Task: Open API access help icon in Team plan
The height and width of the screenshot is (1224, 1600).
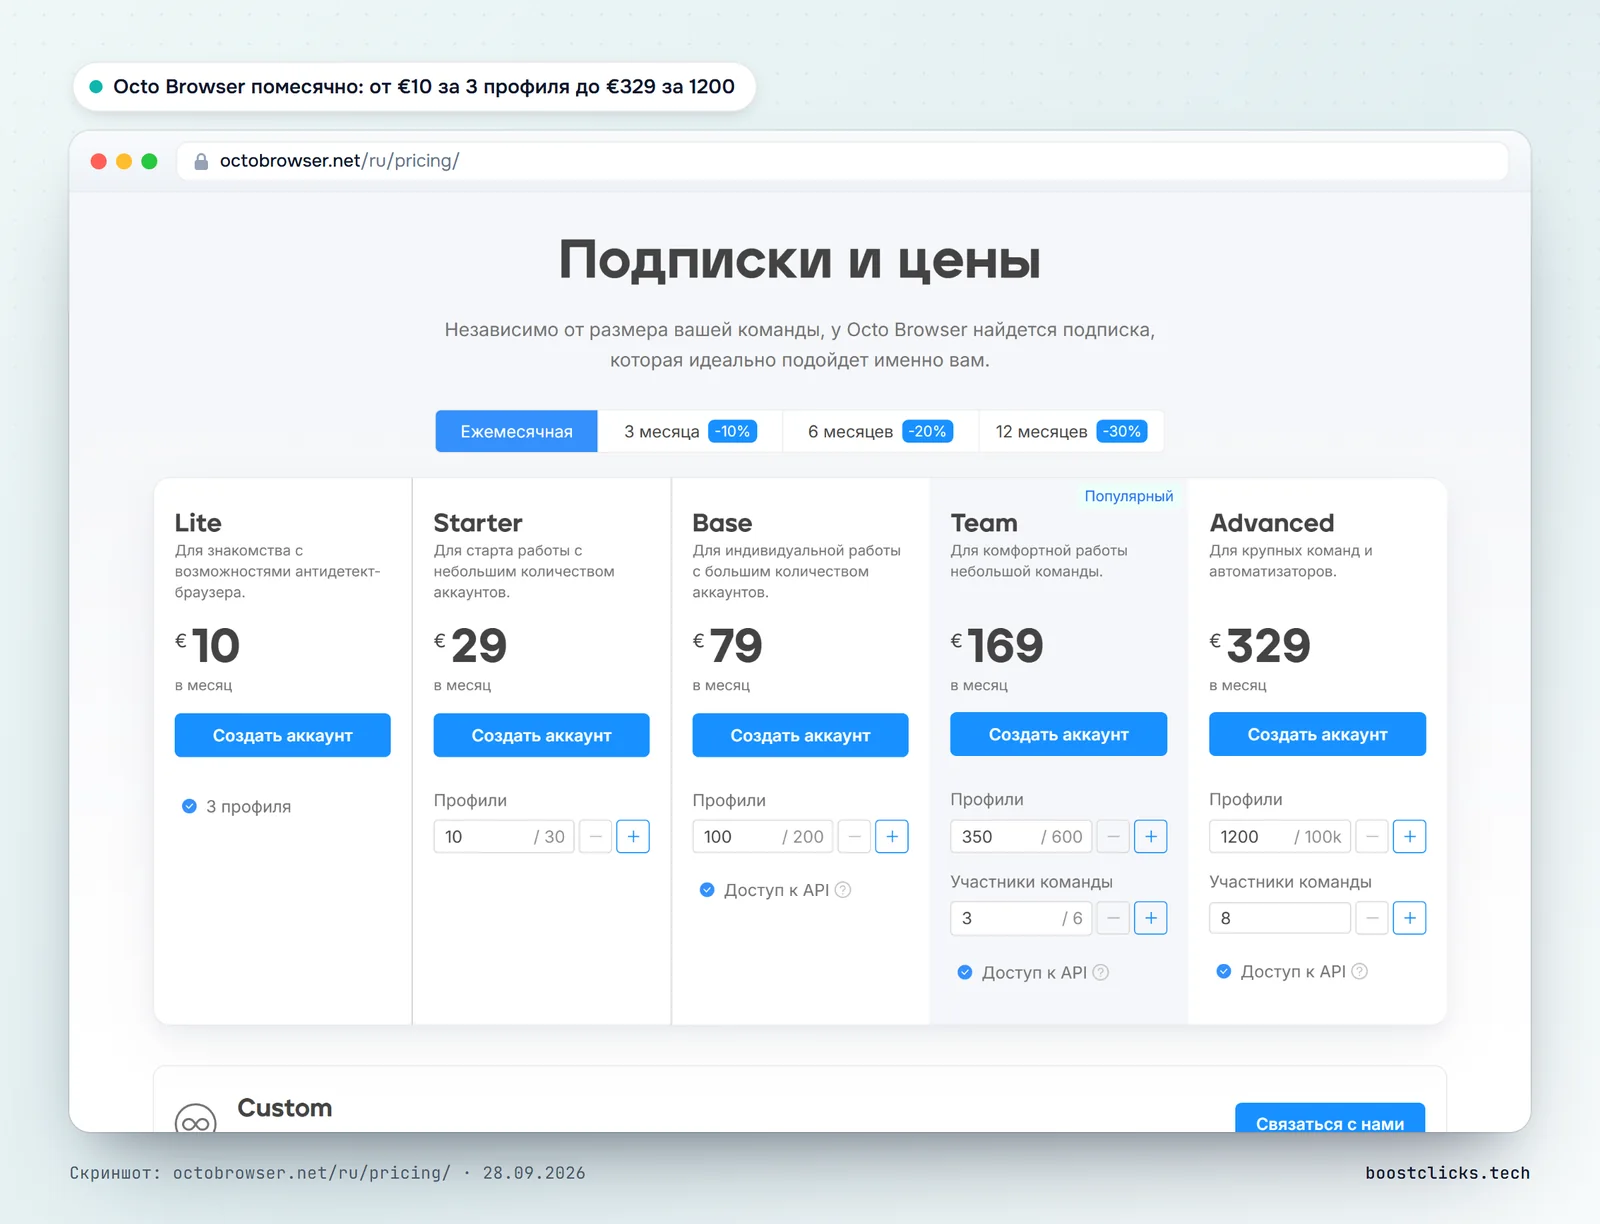Action: [1101, 972]
